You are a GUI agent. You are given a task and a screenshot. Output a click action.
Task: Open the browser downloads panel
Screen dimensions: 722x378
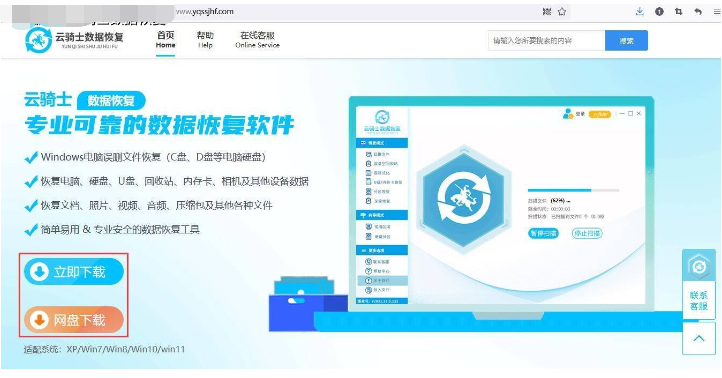tap(640, 12)
